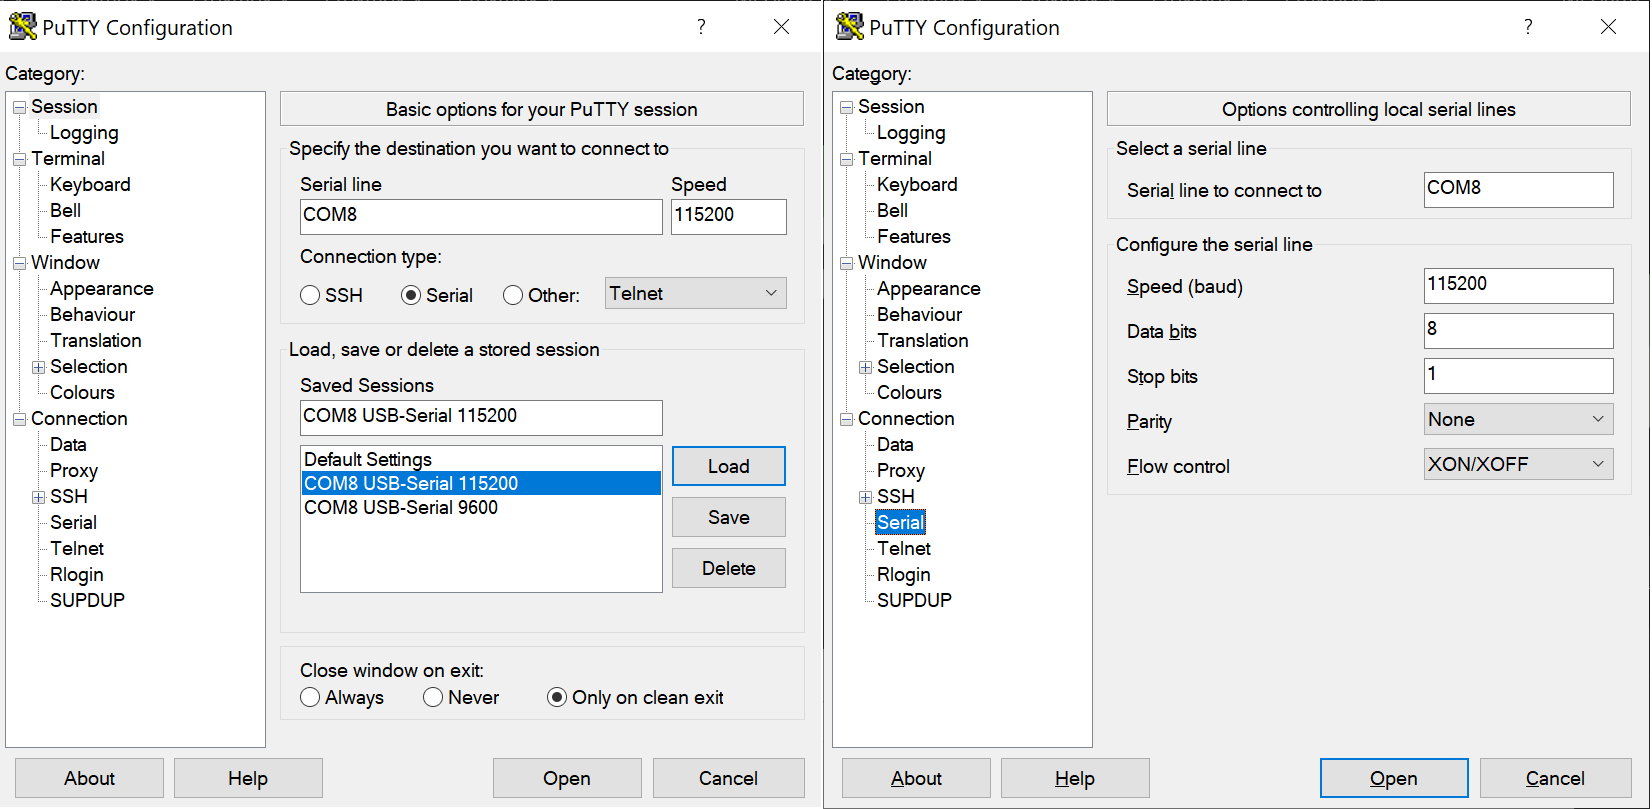1652x809 pixels.
Task: Select the Always close window radio button
Action: pyautogui.click(x=310, y=697)
